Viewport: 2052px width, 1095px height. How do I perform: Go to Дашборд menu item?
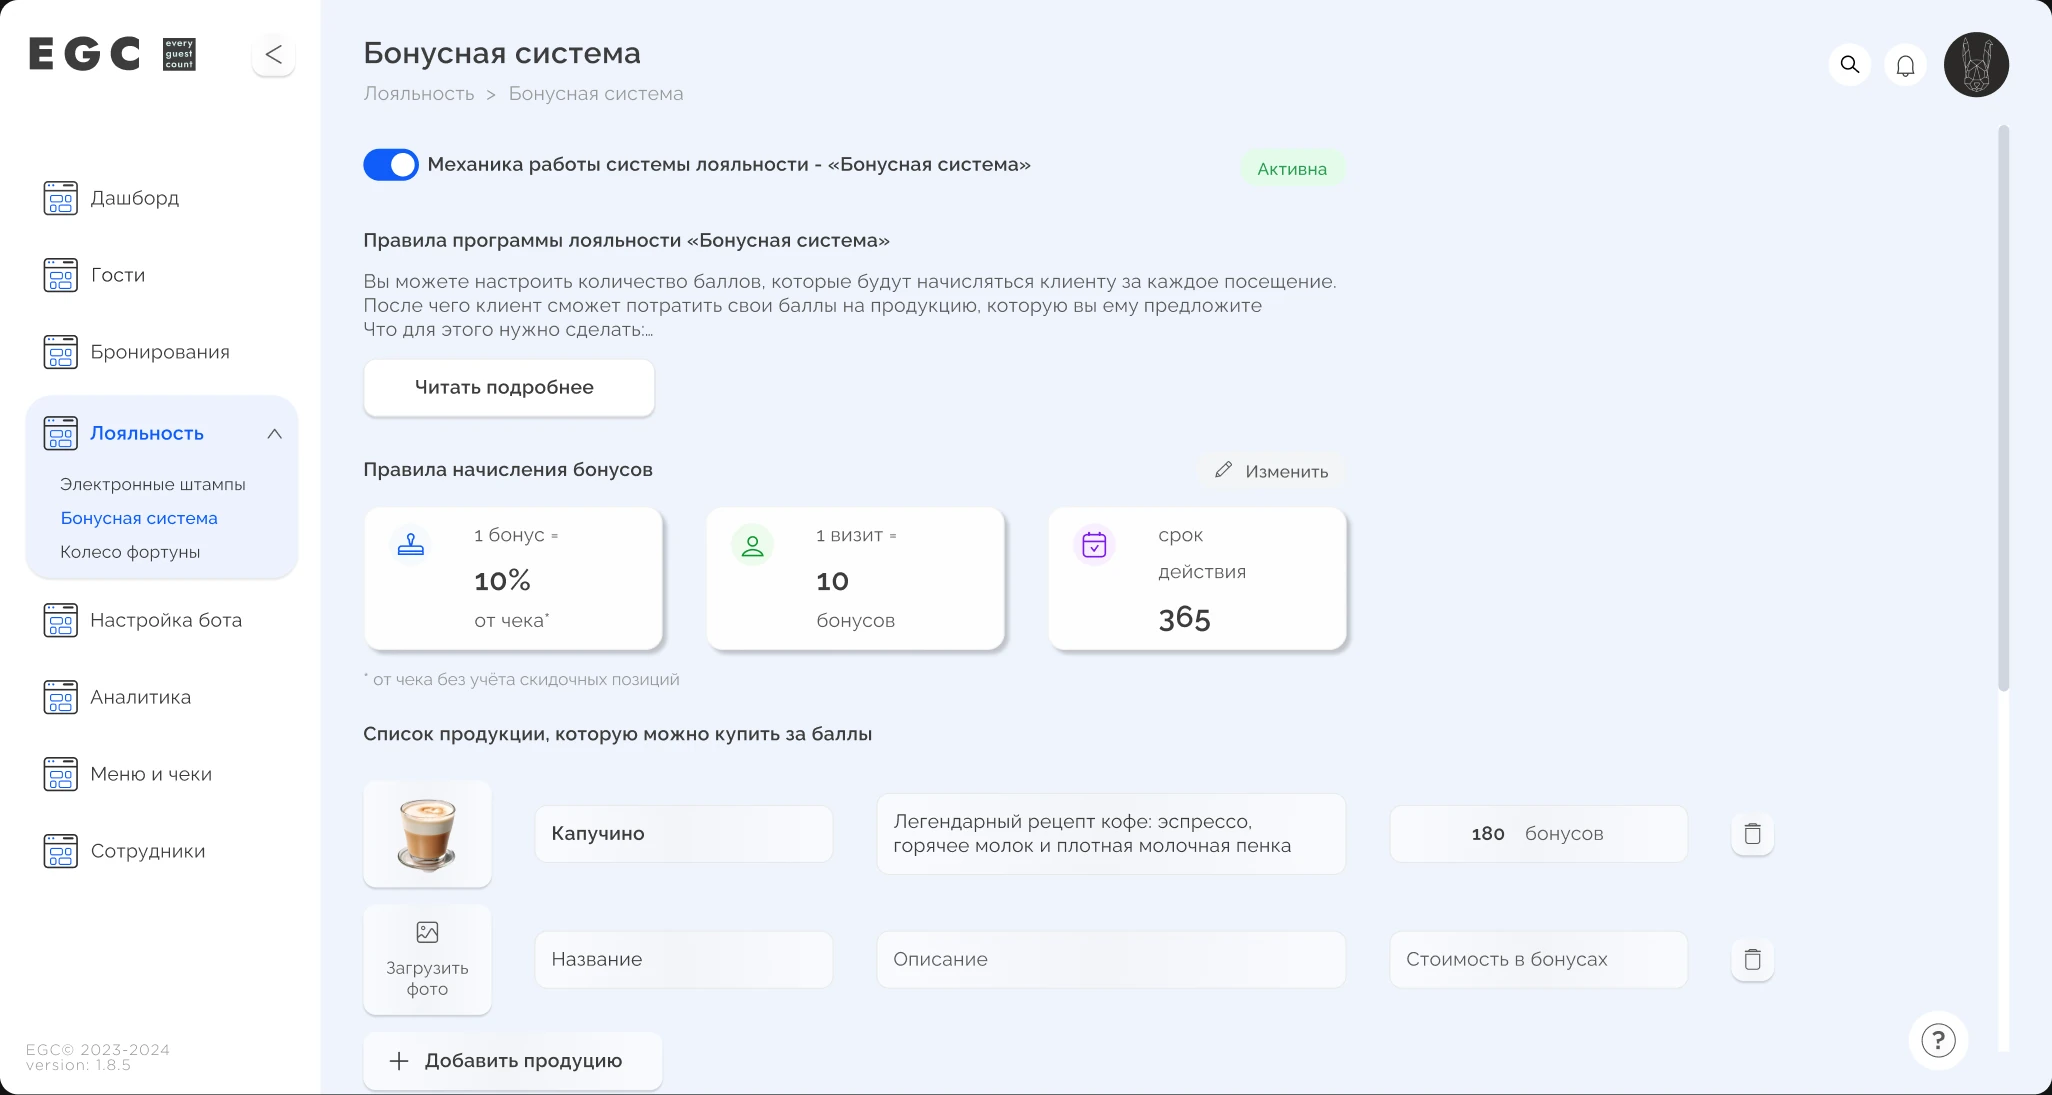135,198
